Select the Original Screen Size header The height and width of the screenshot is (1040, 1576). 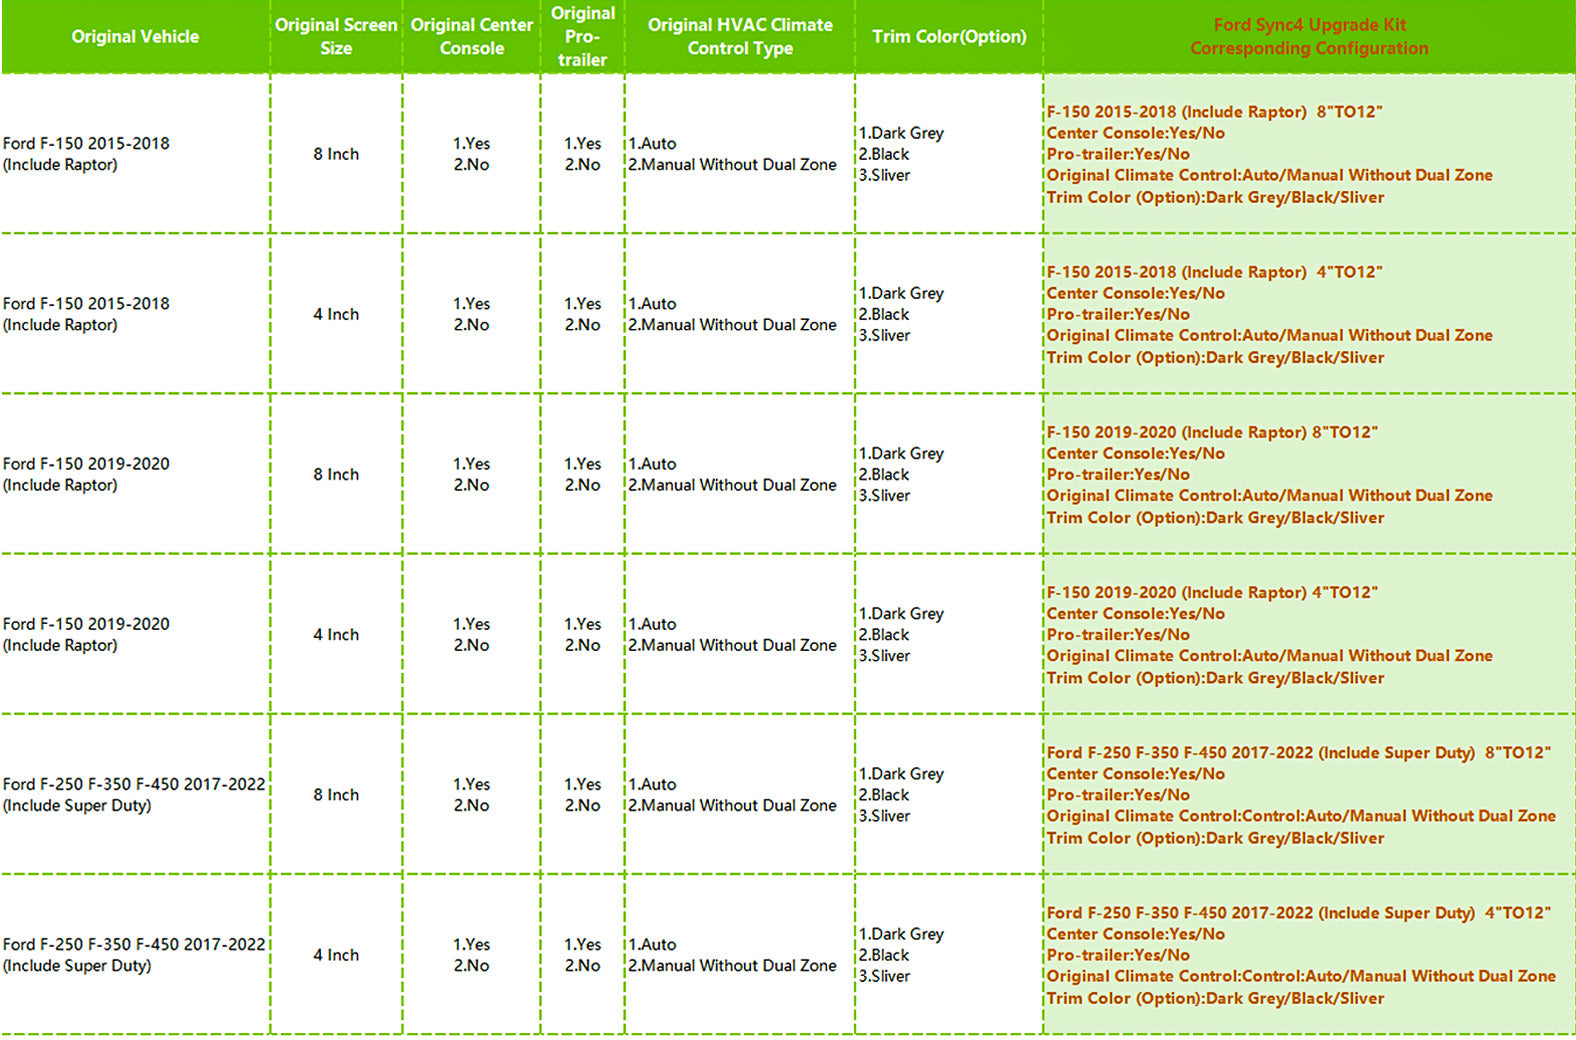click(336, 37)
